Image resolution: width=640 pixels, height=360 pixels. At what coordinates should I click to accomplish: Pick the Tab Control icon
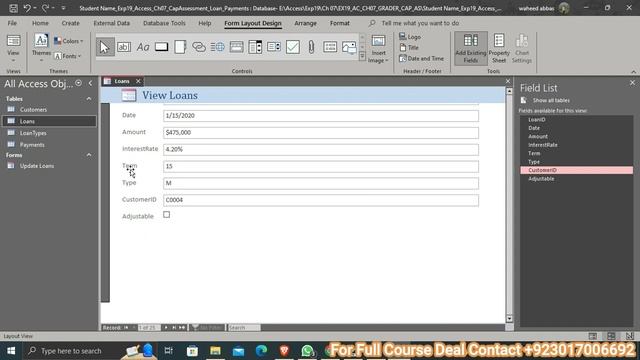pyautogui.click(x=180, y=47)
